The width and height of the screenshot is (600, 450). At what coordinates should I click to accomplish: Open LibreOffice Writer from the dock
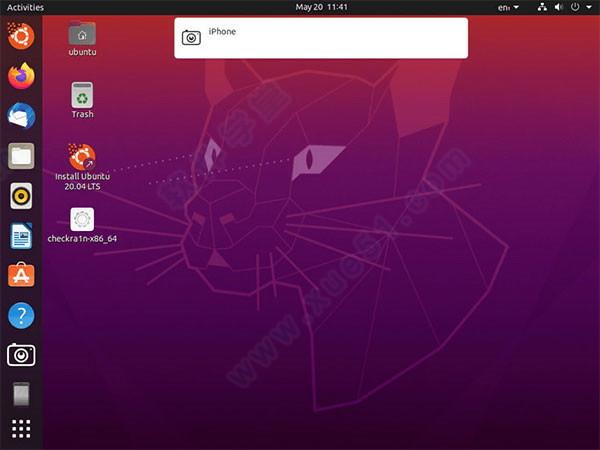(x=21, y=236)
